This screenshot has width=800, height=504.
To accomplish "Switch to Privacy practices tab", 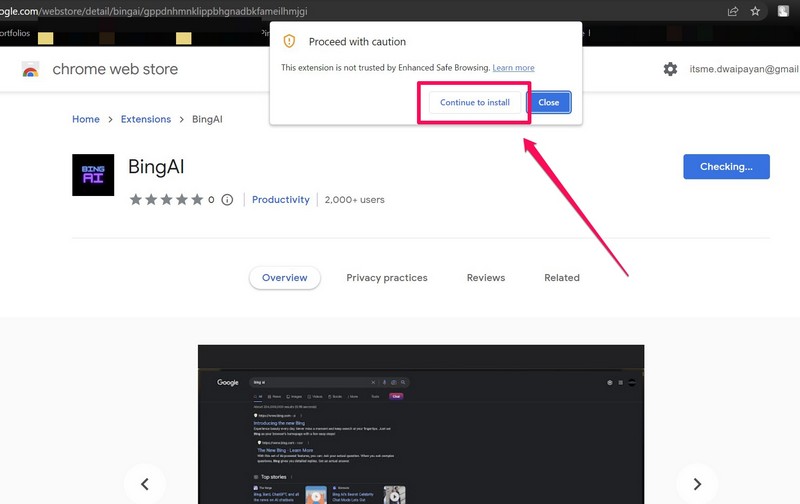I will coord(387,278).
